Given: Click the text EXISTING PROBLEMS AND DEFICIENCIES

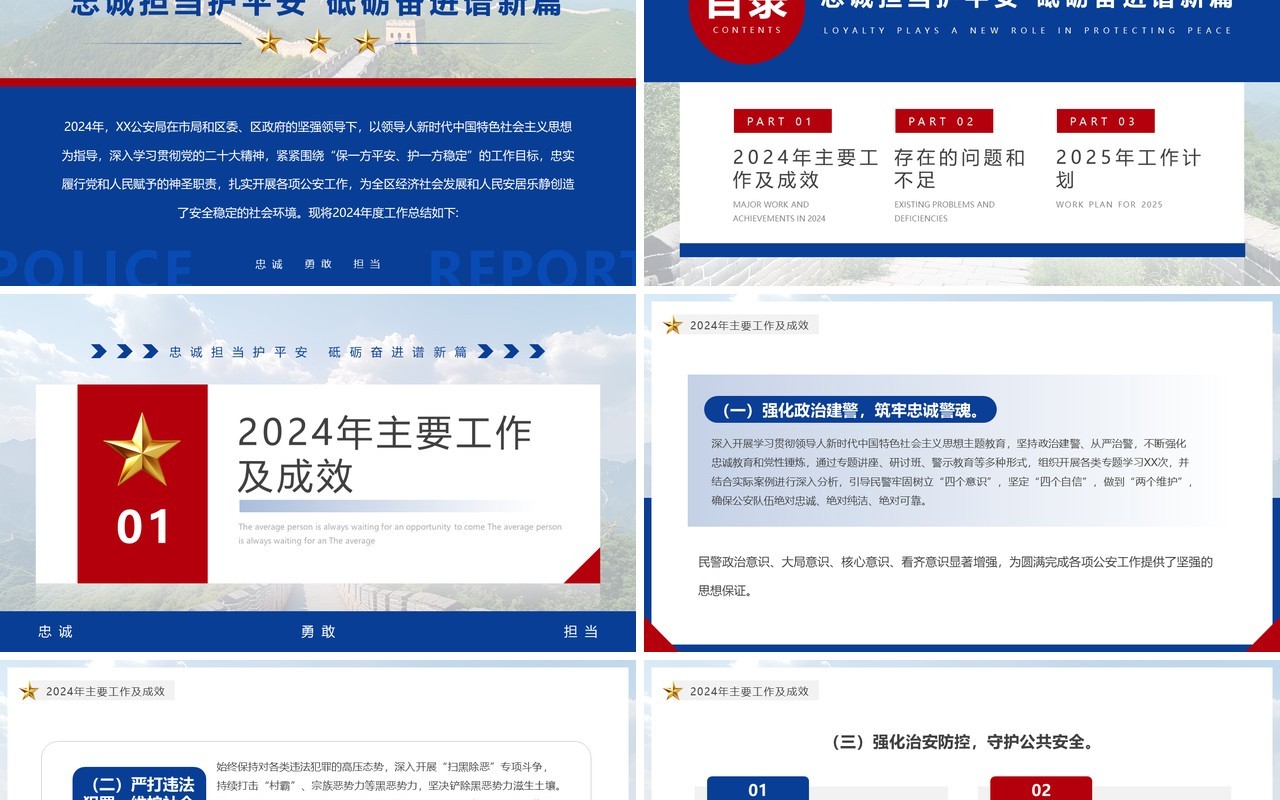Looking at the screenshot, I should pos(944,211).
